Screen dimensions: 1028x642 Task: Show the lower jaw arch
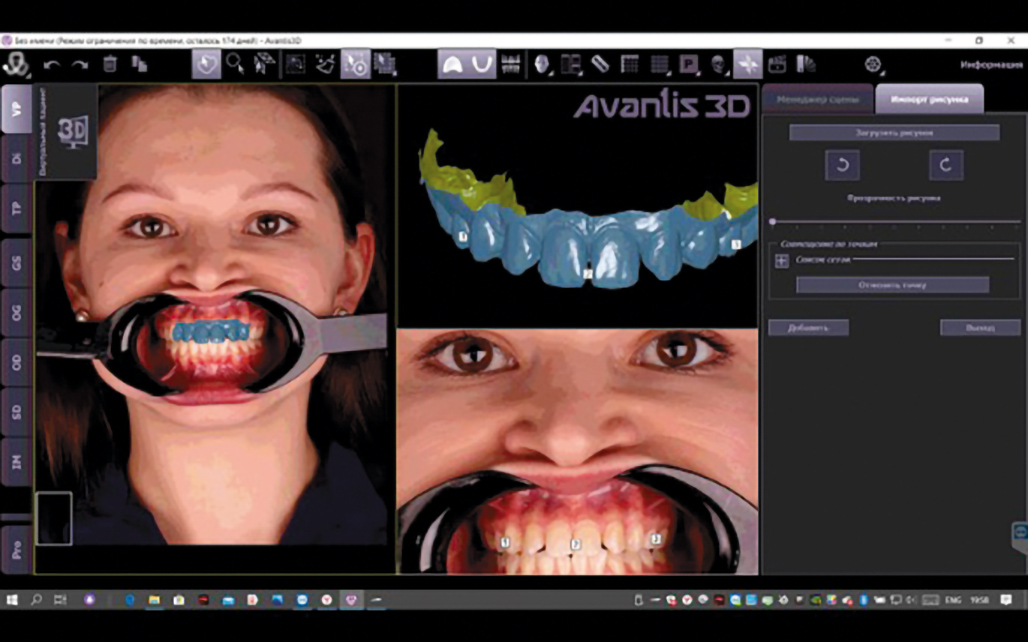point(481,64)
